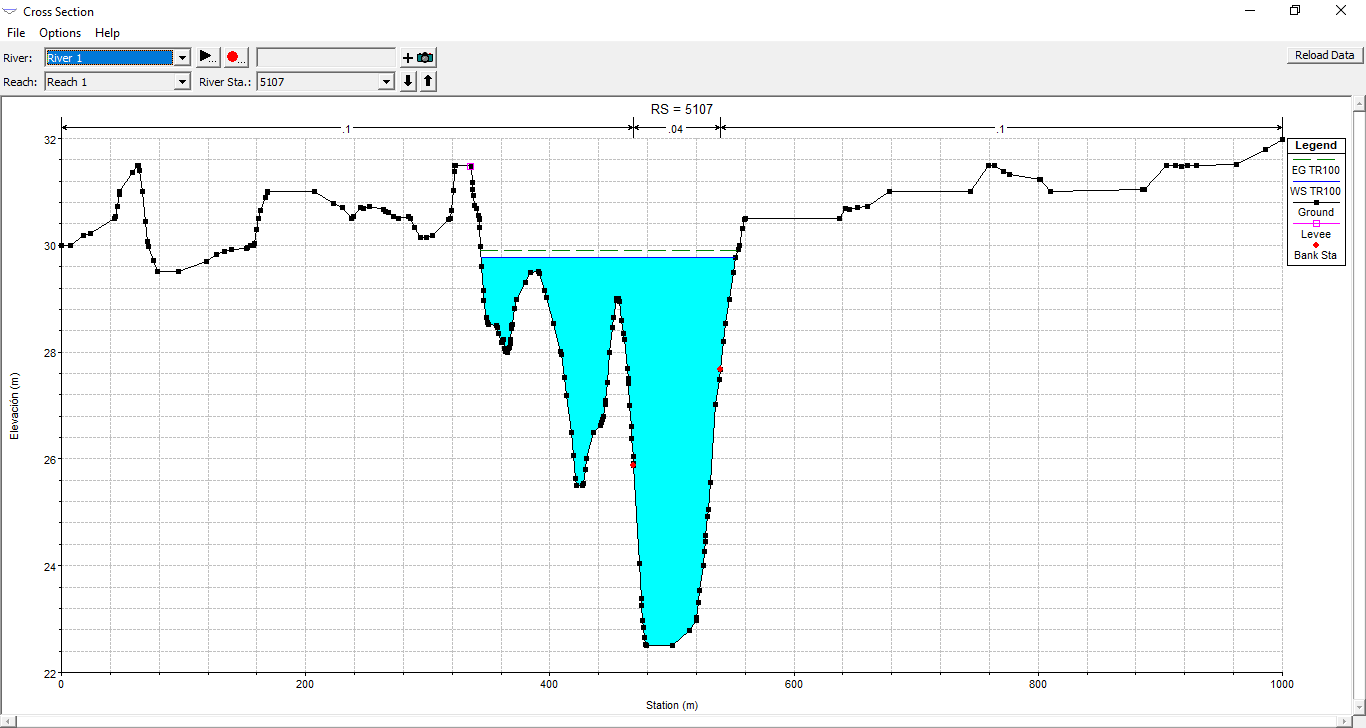This screenshot has width=1366, height=728.
Task: Minimize the Cross Section window
Action: coord(1250,11)
